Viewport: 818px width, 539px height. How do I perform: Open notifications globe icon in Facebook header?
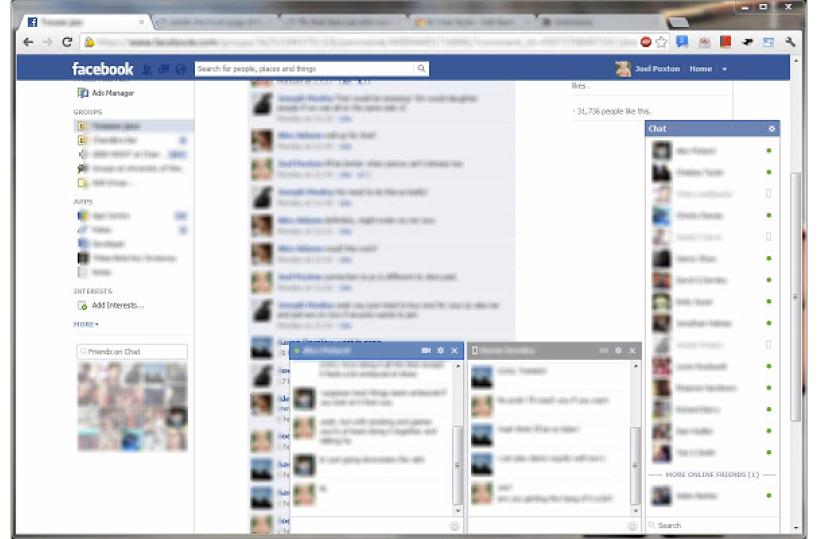pos(181,69)
